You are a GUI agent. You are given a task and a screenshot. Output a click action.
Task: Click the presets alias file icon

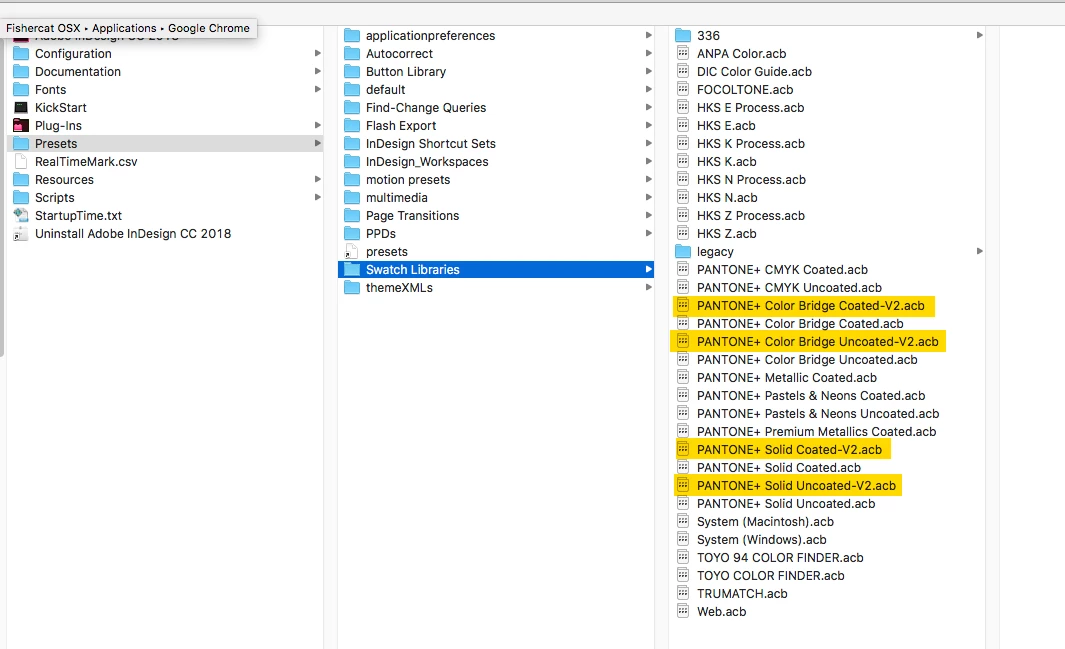coord(351,251)
